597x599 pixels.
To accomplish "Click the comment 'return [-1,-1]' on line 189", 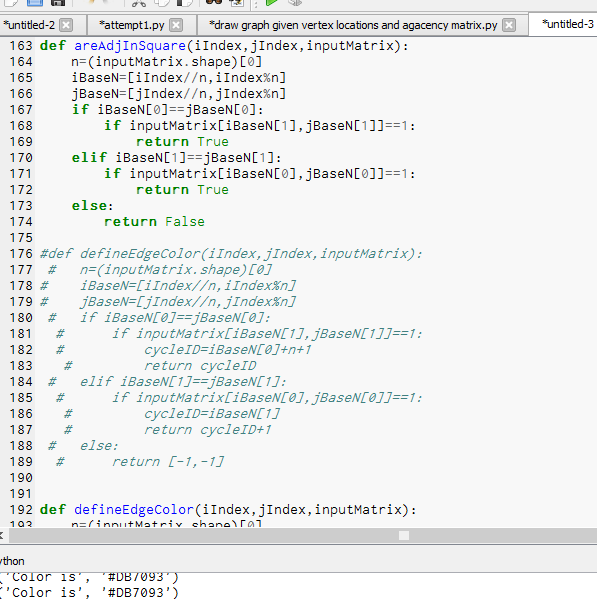I will pos(168,462).
